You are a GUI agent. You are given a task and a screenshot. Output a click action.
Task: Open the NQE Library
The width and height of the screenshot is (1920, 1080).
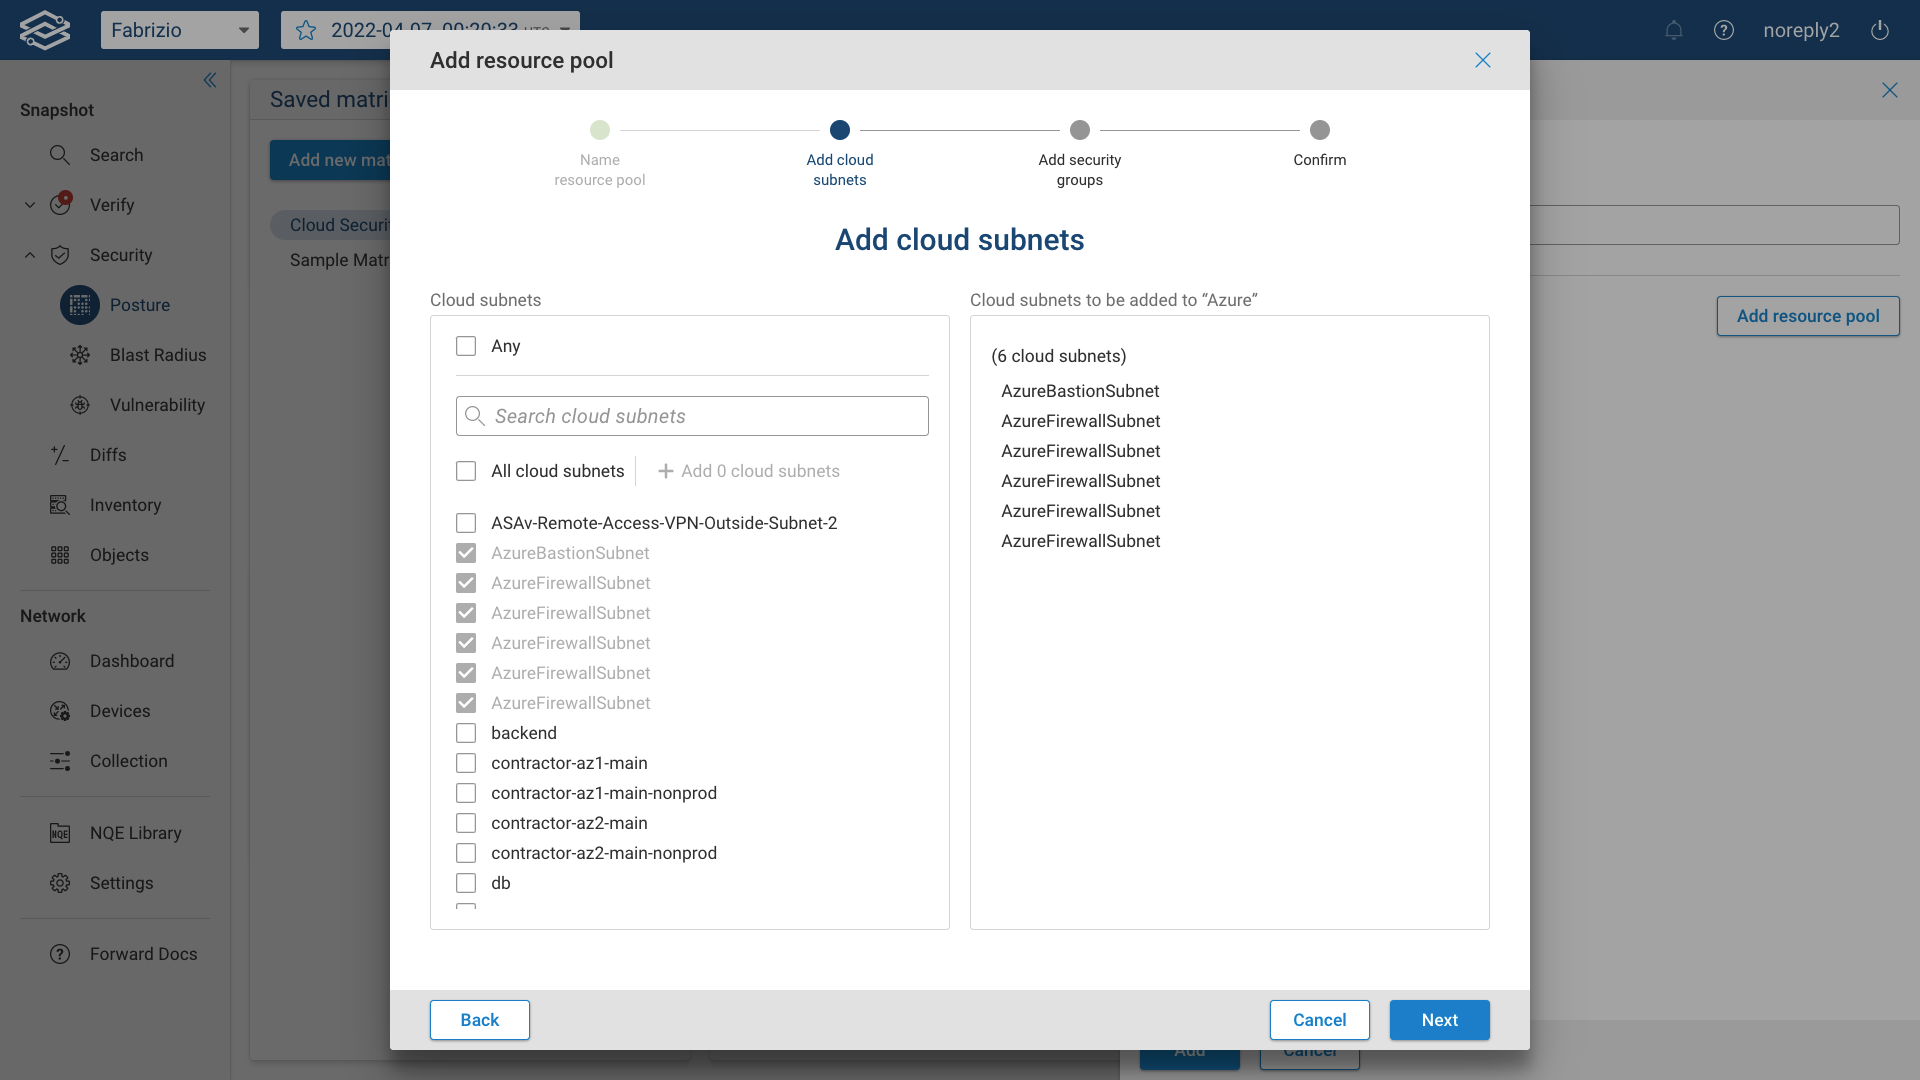[134, 832]
